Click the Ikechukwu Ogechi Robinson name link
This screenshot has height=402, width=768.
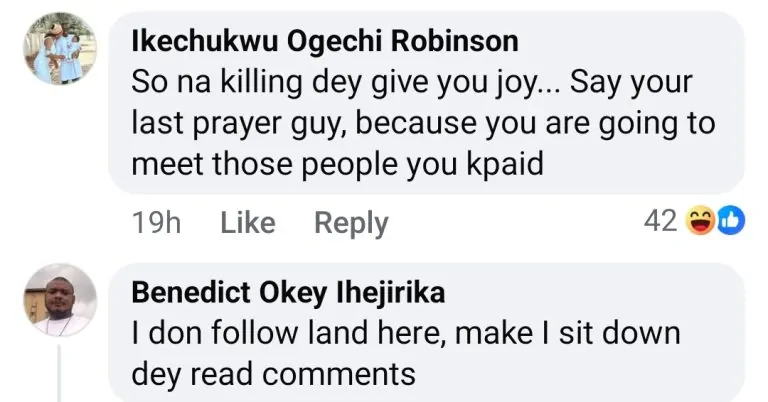[x=325, y=42]
